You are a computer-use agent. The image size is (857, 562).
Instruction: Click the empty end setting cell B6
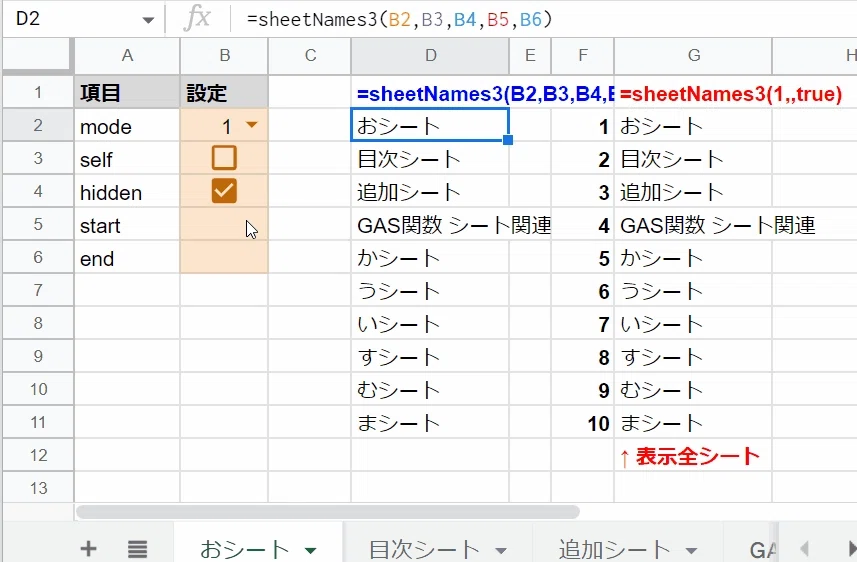coord(224,257)
